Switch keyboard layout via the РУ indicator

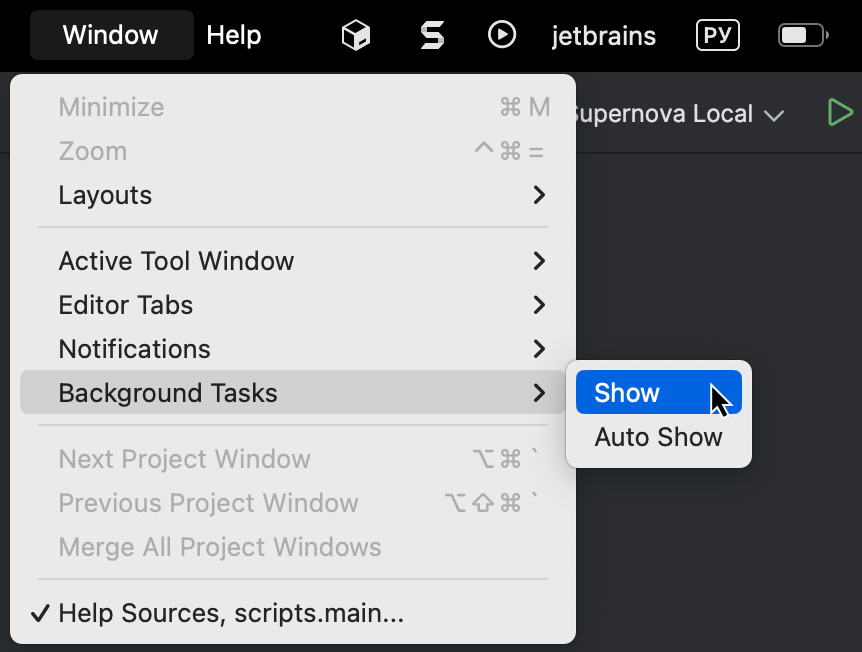click(717, 34)
